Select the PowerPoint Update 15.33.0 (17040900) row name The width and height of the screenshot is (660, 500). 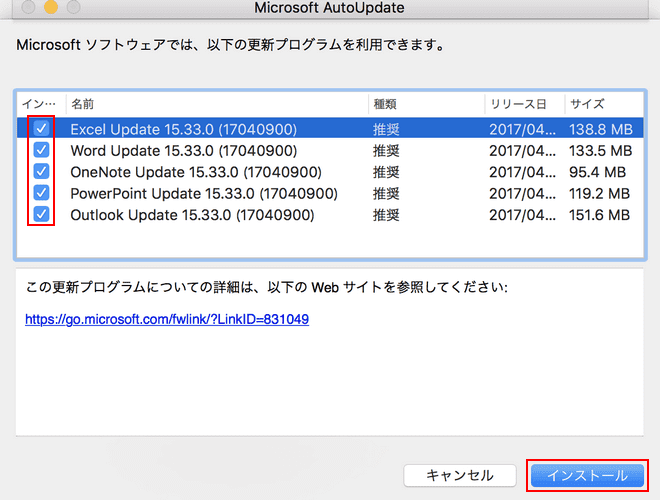[204, 194]
